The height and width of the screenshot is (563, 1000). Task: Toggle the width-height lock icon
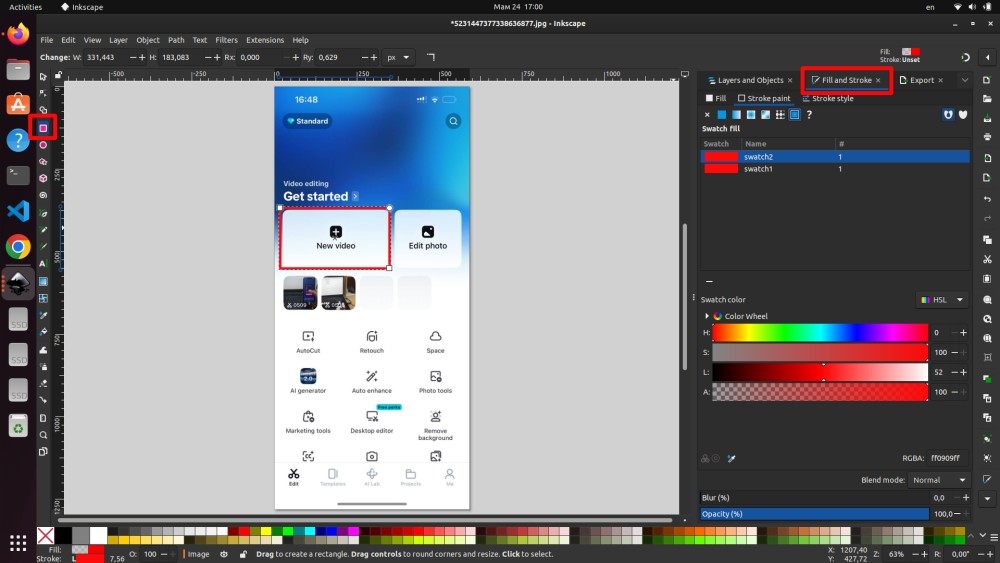(x=59, y=75)
